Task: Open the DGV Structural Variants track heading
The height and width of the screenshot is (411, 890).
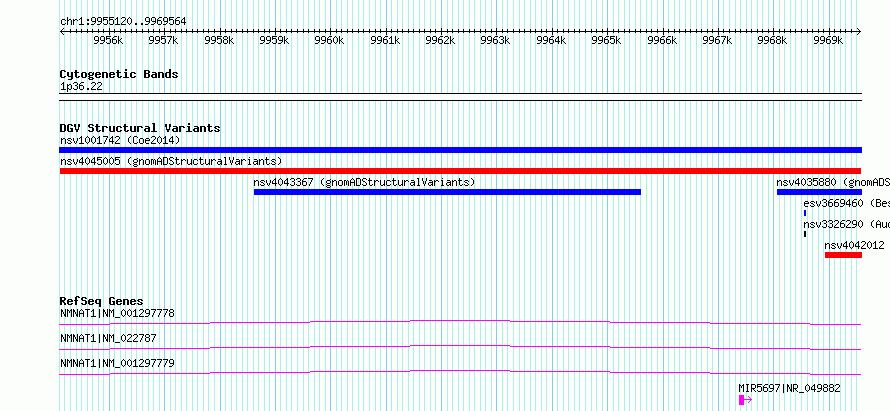Action: pos(140,128)
